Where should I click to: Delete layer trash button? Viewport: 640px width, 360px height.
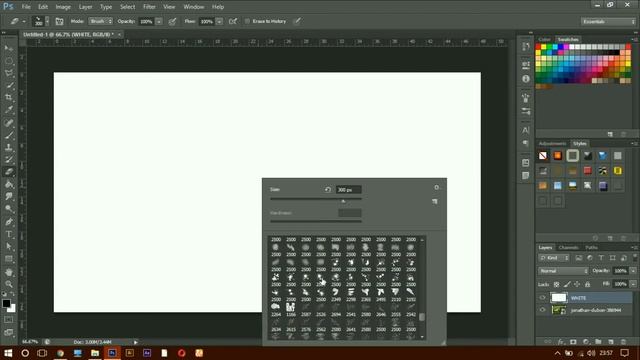pyautogui.click(x=623, y=342)
